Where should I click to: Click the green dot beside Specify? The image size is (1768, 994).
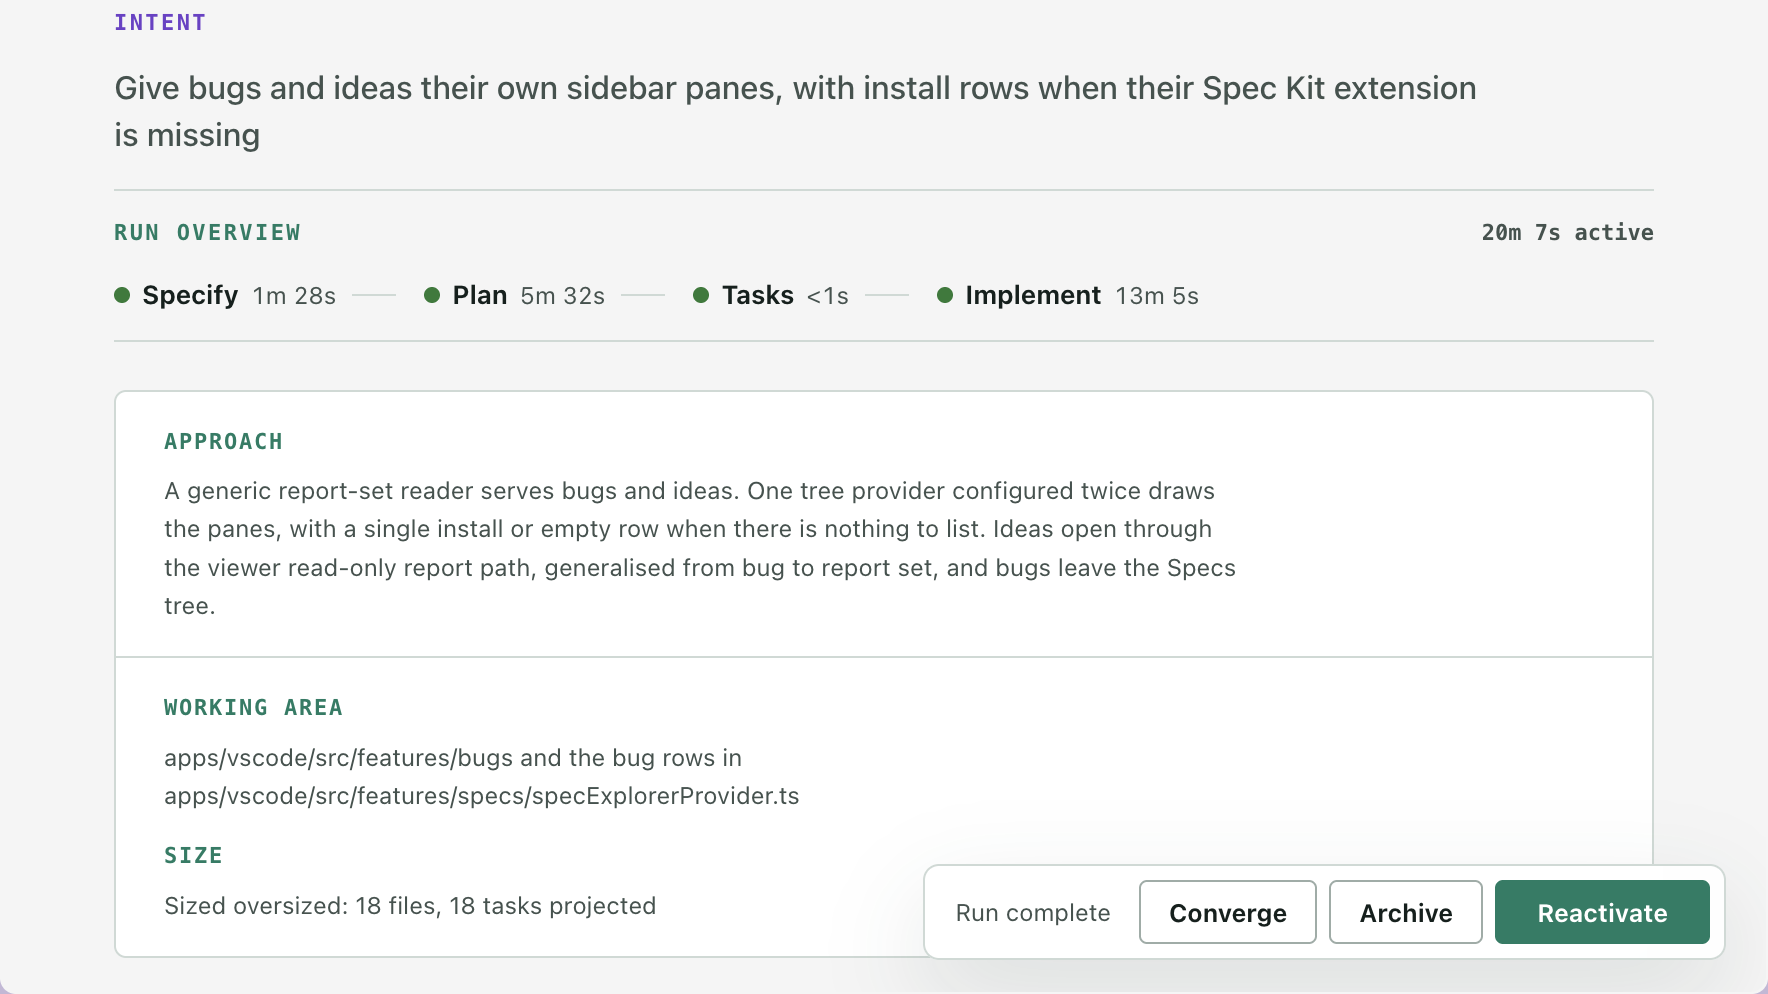pyautogui.click(x=122, y=295)
